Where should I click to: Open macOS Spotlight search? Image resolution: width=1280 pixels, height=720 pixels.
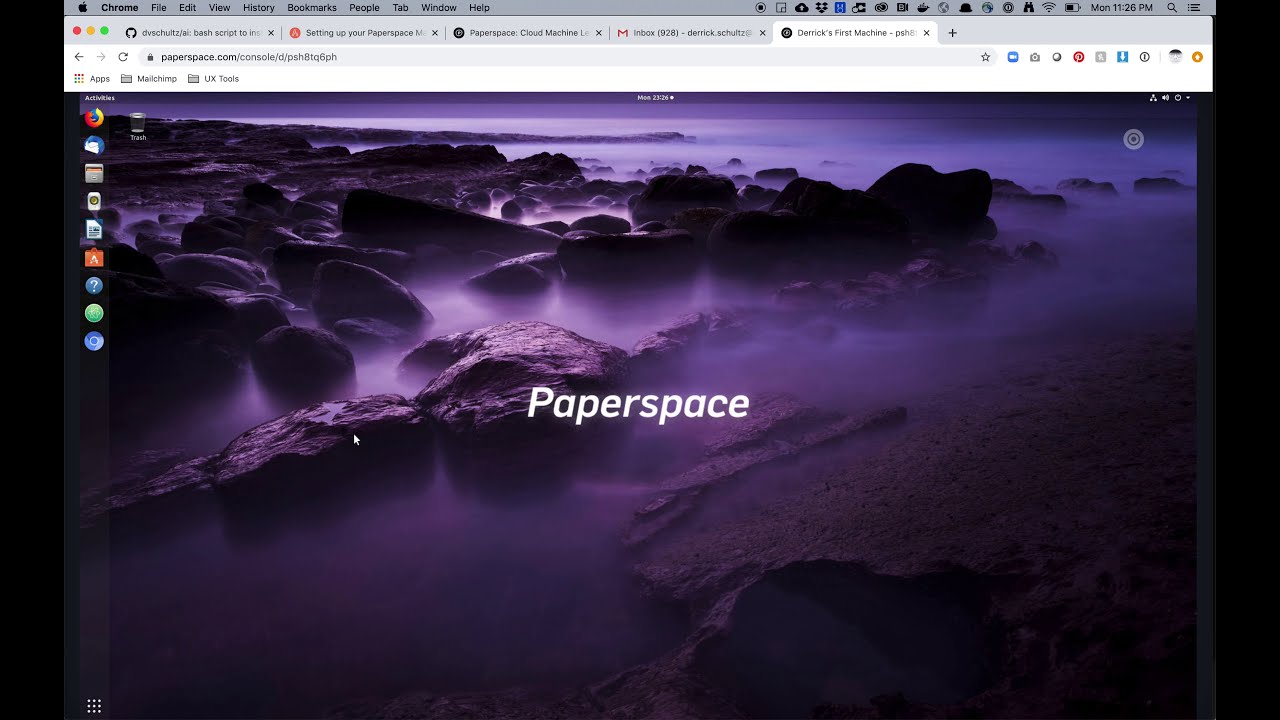click(1172, 8)
